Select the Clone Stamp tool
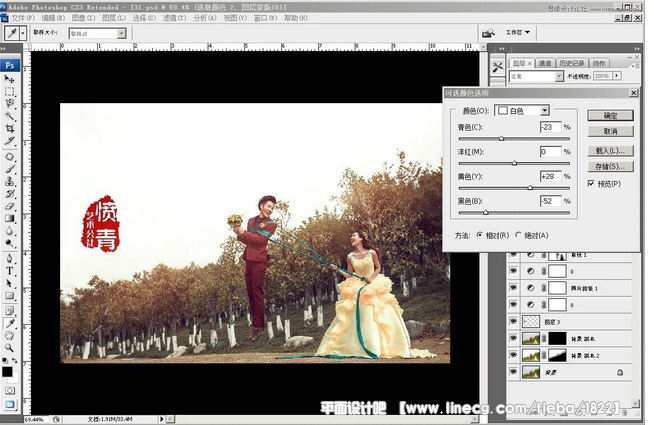654x425 pixels. (x=9, y=181)
